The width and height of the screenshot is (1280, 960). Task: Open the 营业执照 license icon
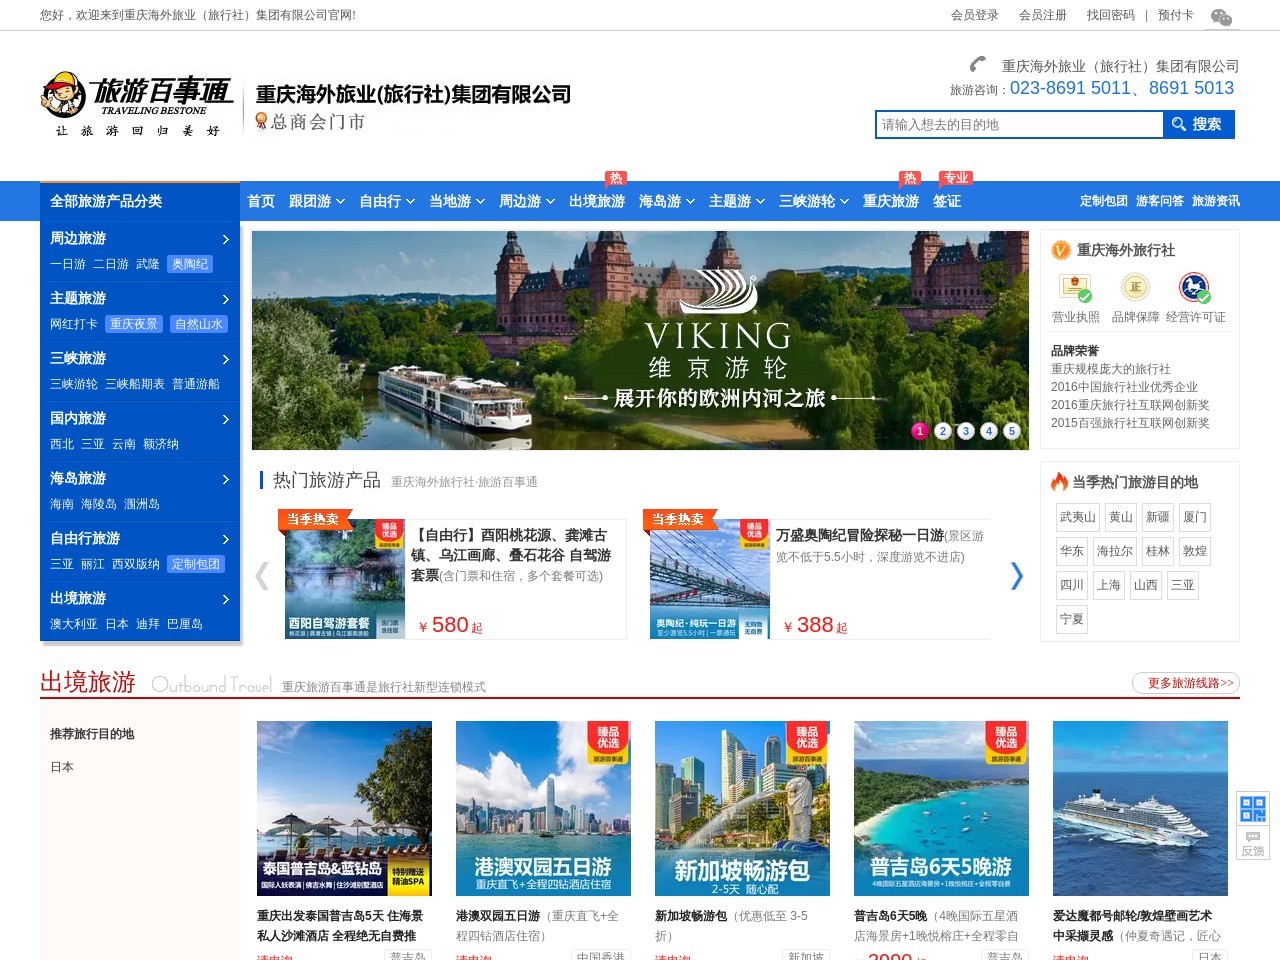coord(1075,288)
